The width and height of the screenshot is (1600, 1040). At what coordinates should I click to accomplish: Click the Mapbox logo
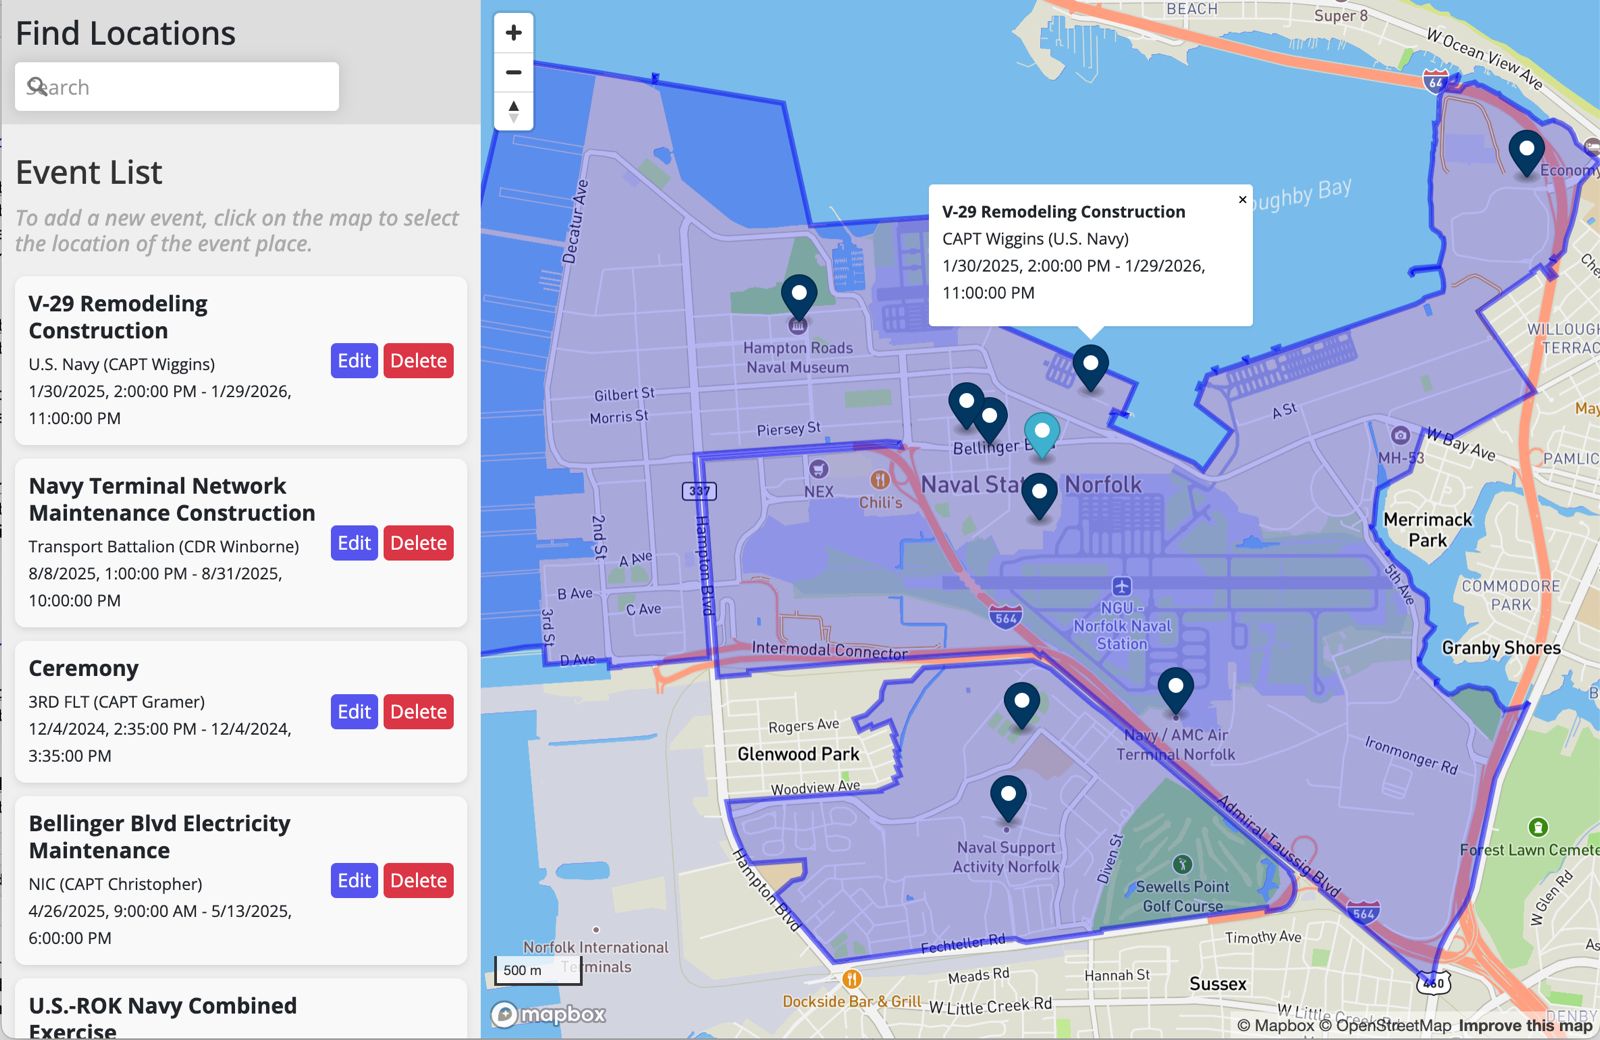[549, 1014]
